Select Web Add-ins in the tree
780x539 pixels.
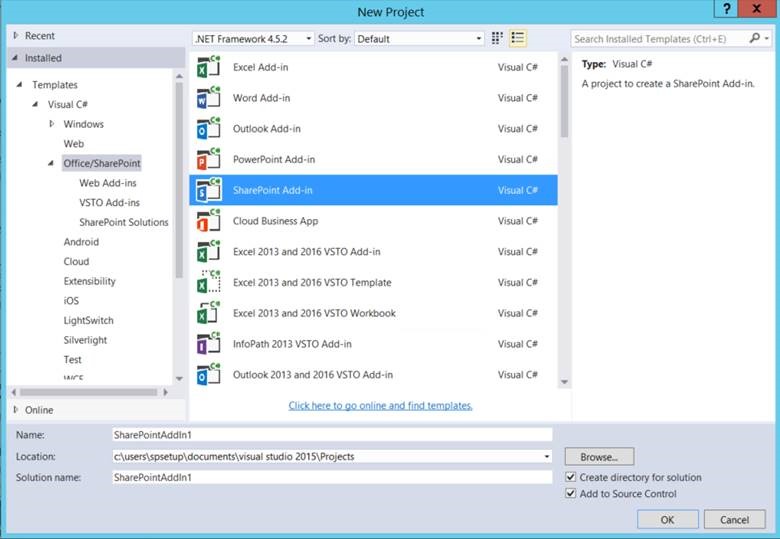pos(107,183)
